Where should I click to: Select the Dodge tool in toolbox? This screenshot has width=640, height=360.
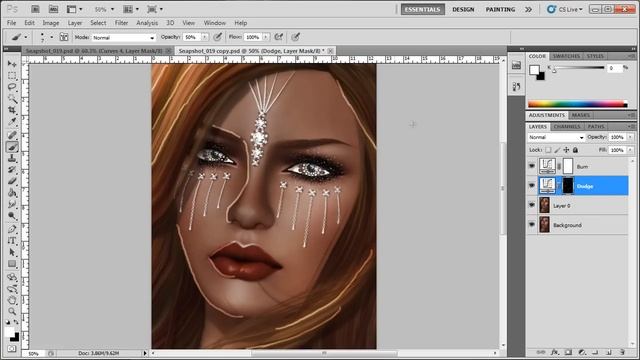(x=12, y=216)
